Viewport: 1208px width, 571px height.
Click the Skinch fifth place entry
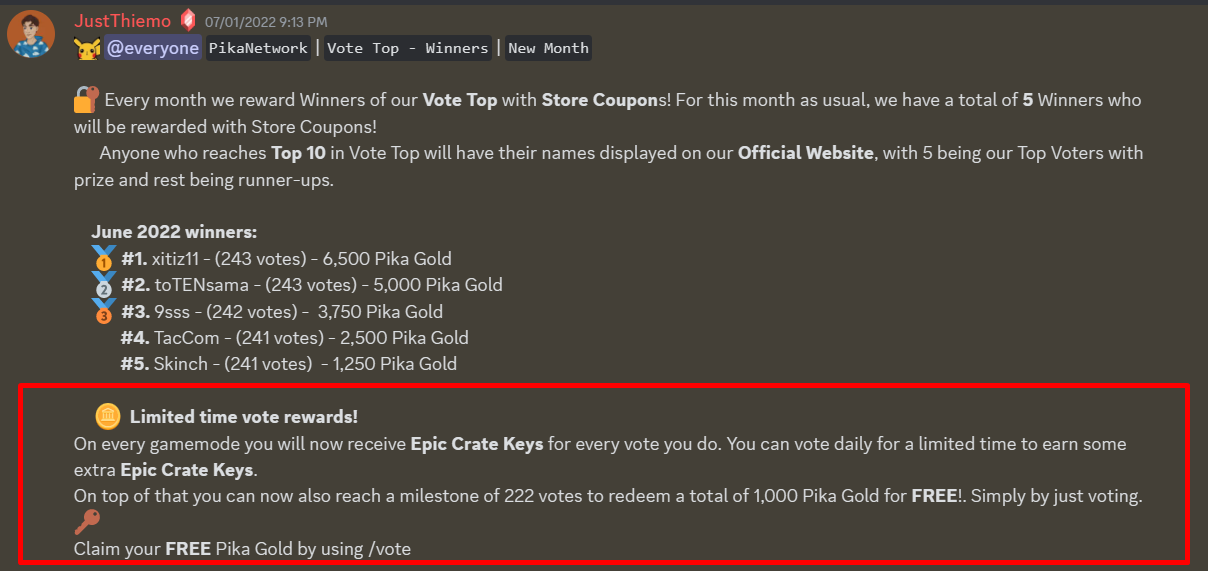pyautogui.click(x=289, y=364)
